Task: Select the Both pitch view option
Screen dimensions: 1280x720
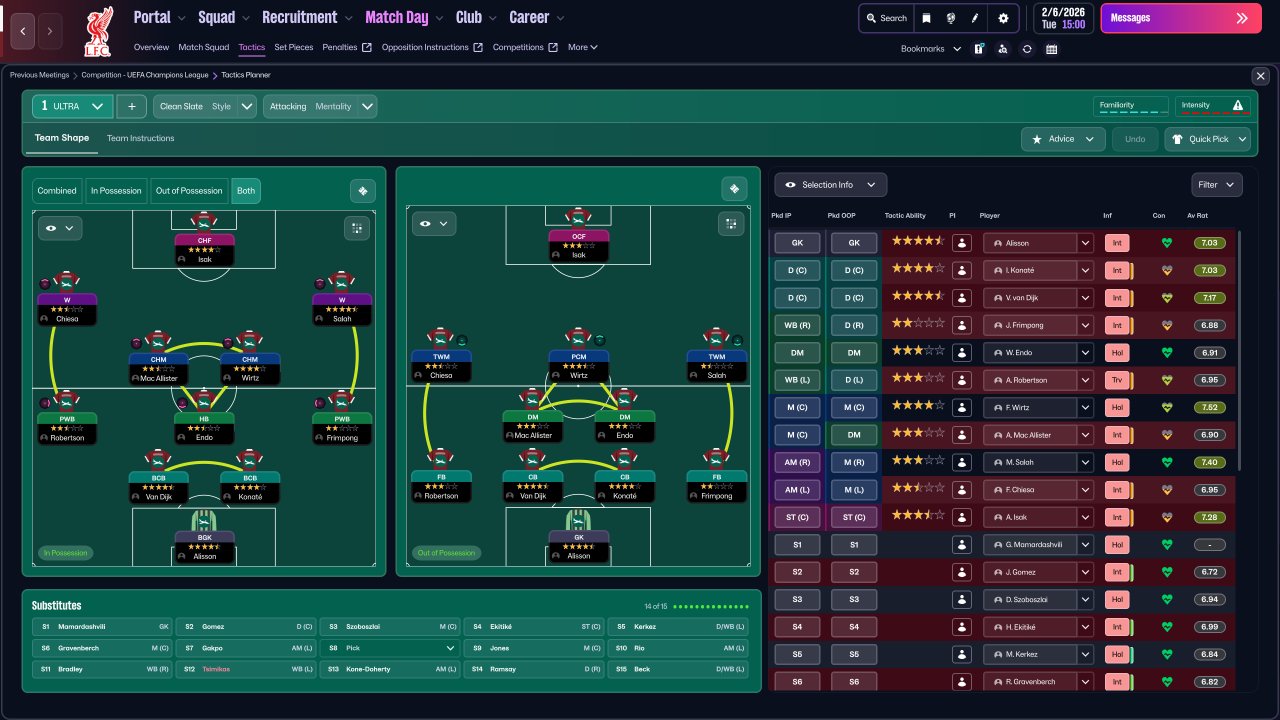Action: click(246, 191)
